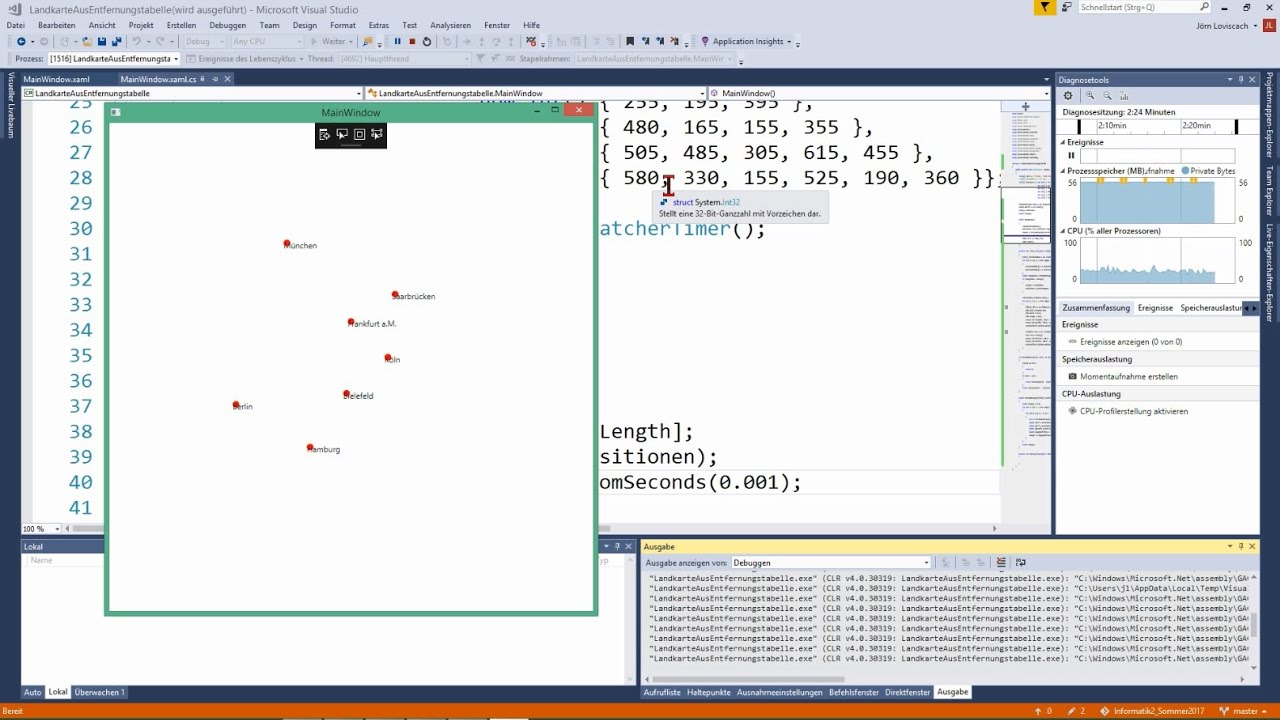Open the feedback icon next to Schnellstart
Viewport: 1280px width, 720px height.
[x=1069, y=7]
